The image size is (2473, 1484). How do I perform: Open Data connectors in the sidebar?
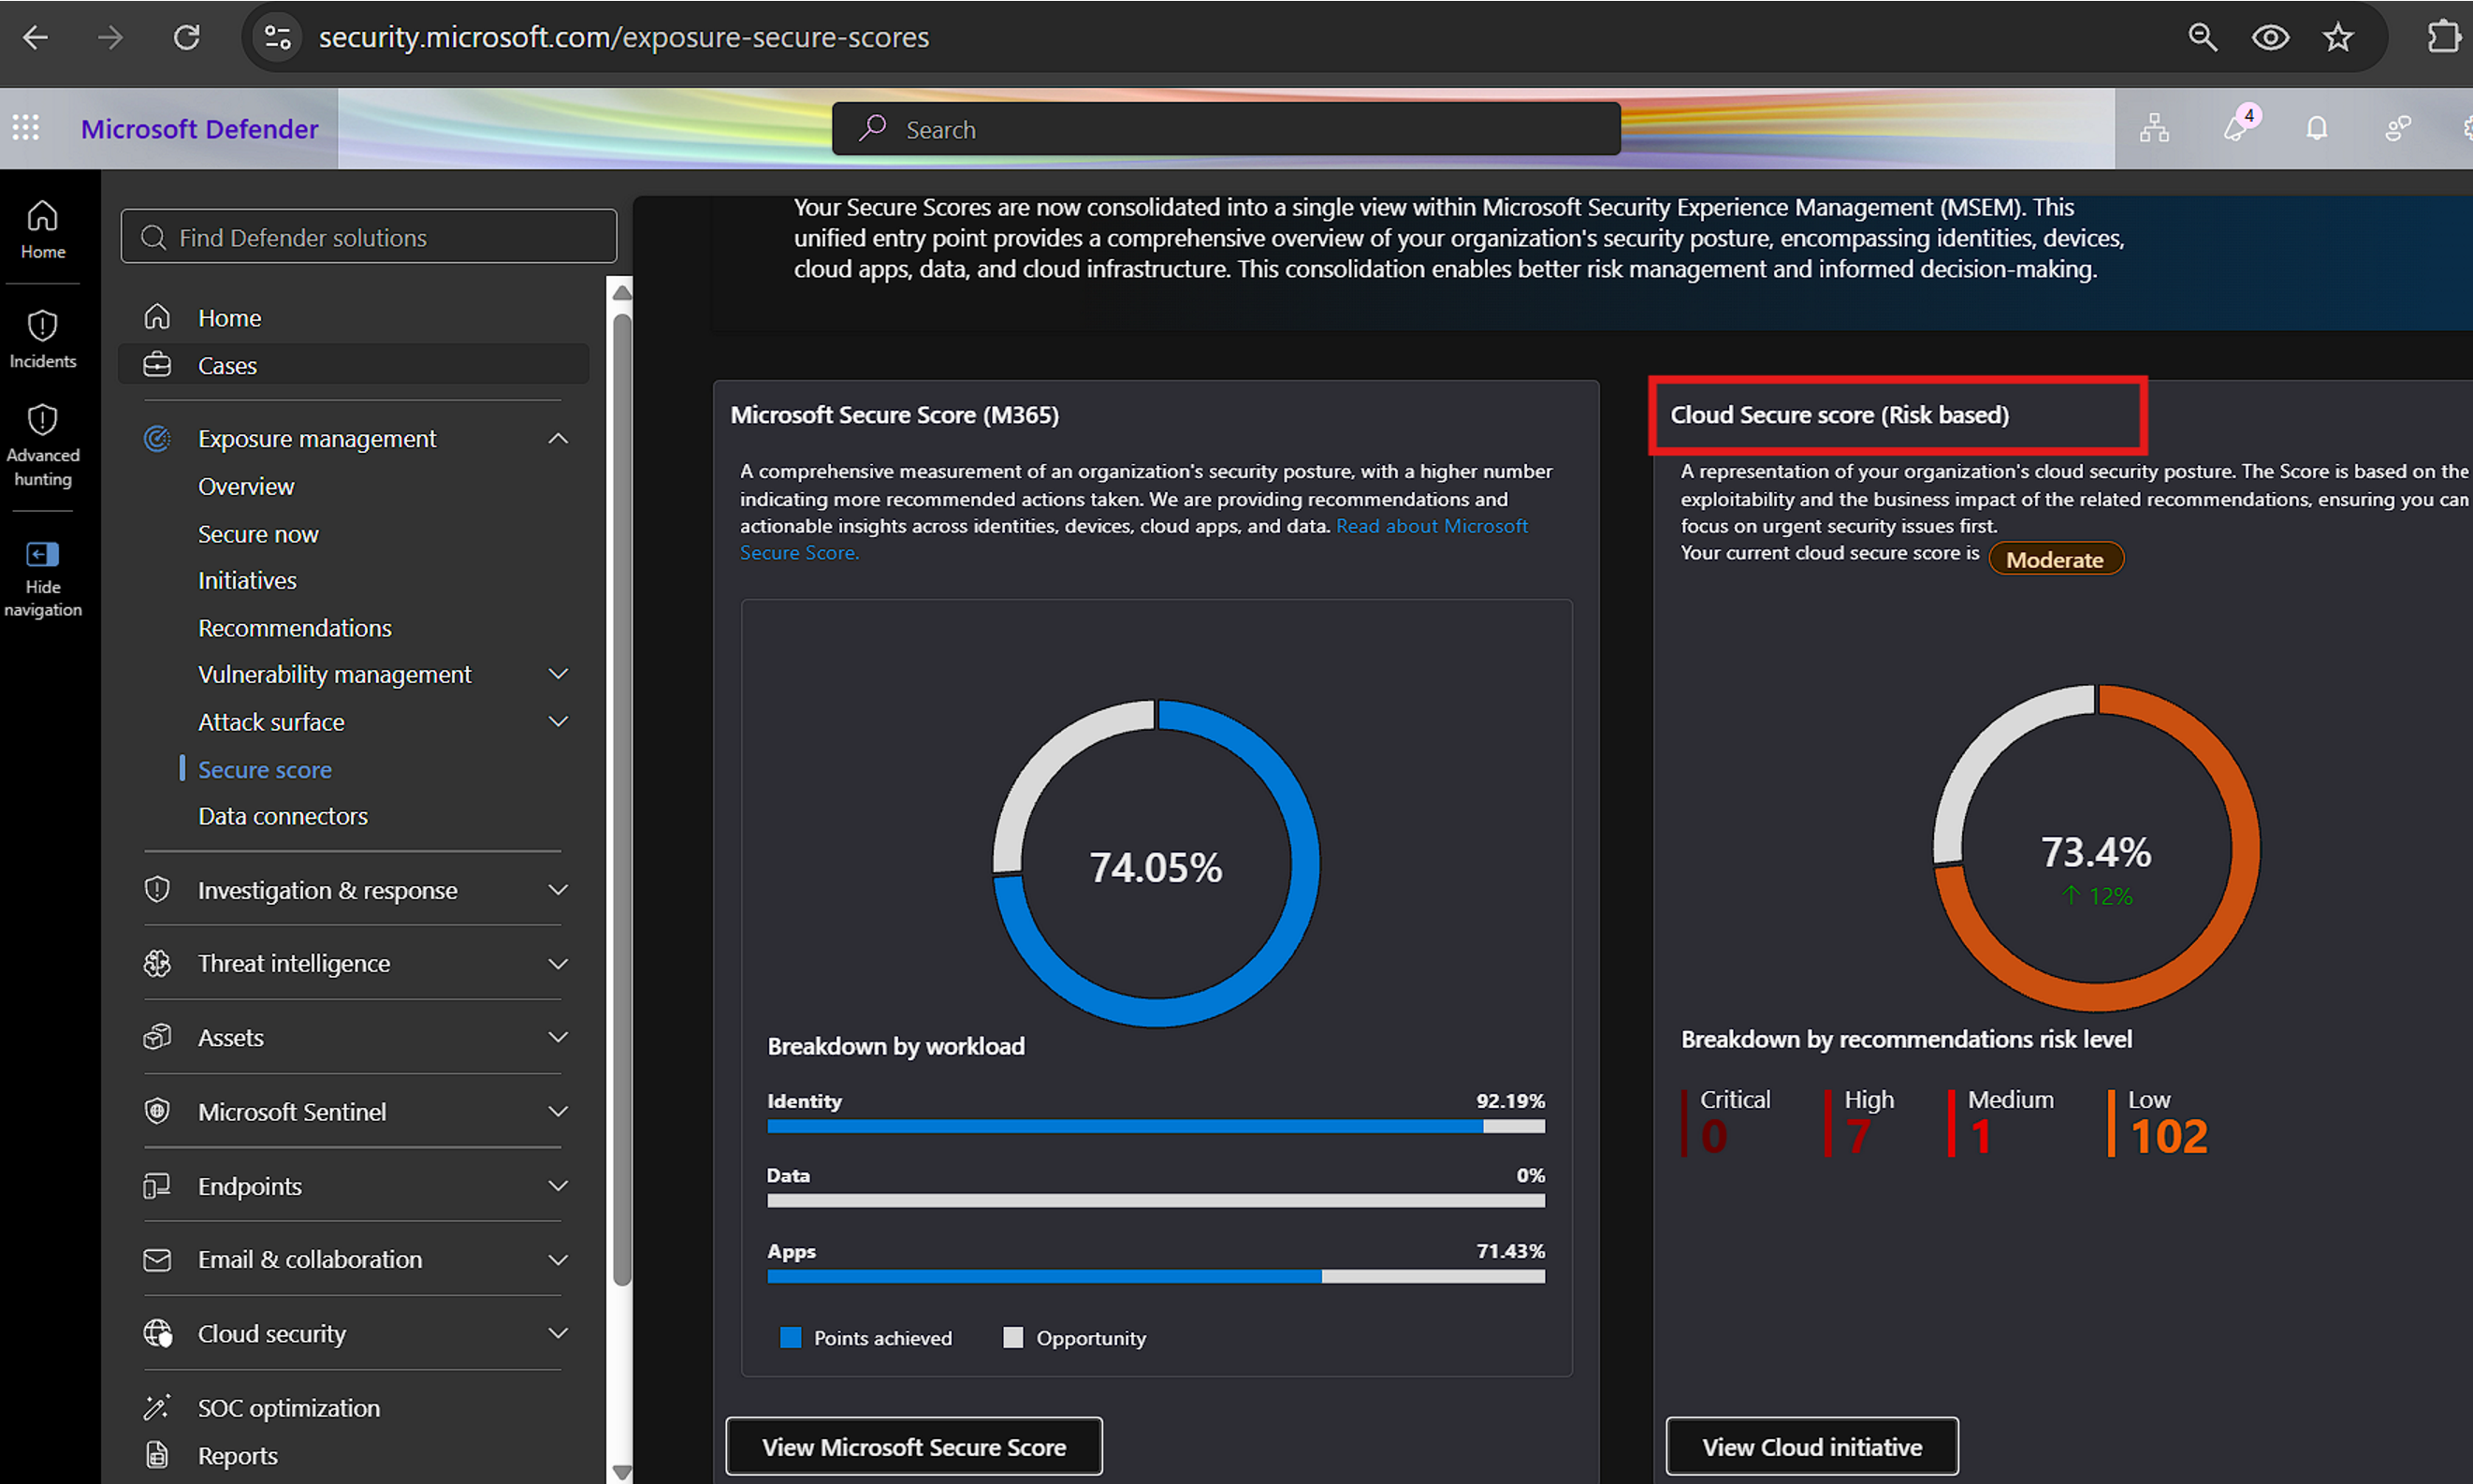[283, 816]
